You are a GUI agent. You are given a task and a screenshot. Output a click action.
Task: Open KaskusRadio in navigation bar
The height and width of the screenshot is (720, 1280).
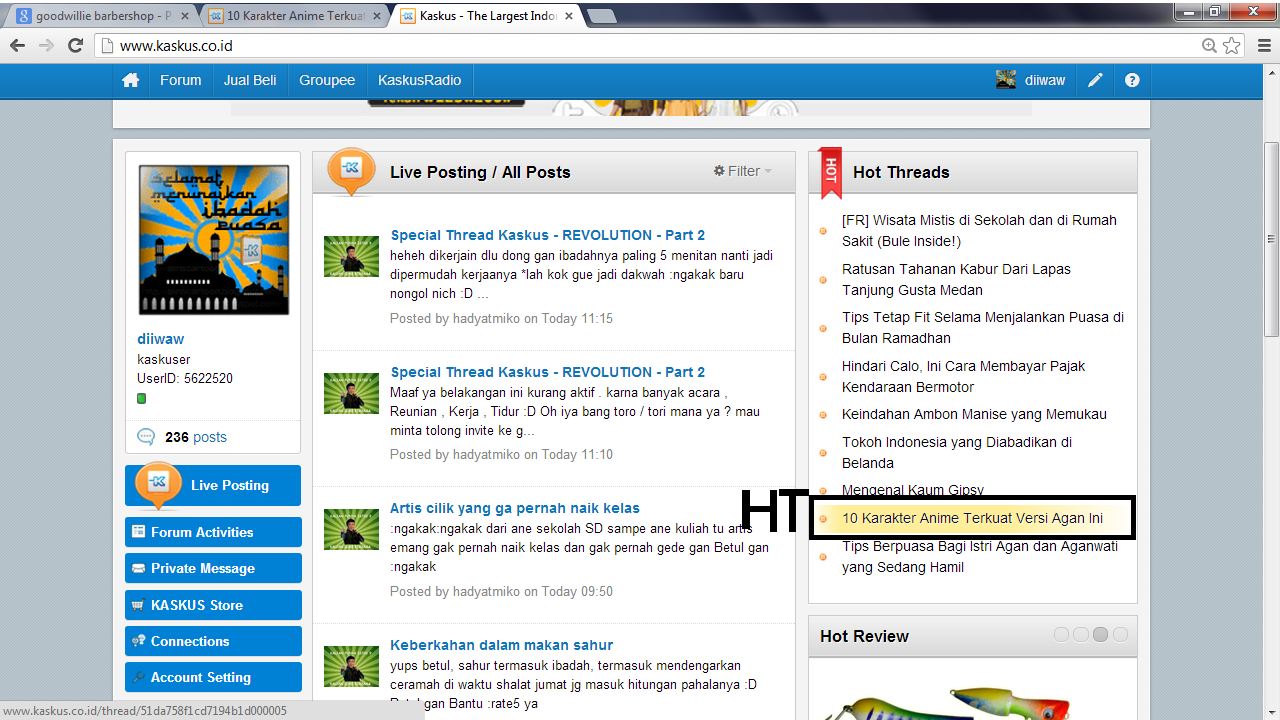point(419,80)
